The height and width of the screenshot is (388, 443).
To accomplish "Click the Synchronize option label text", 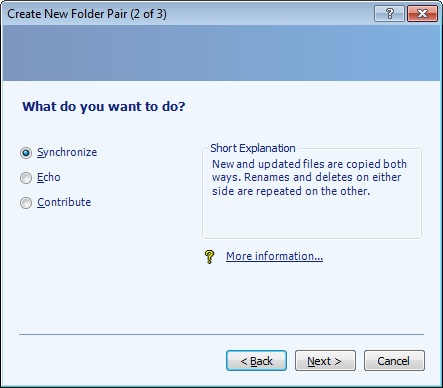I will coord(67,152).
